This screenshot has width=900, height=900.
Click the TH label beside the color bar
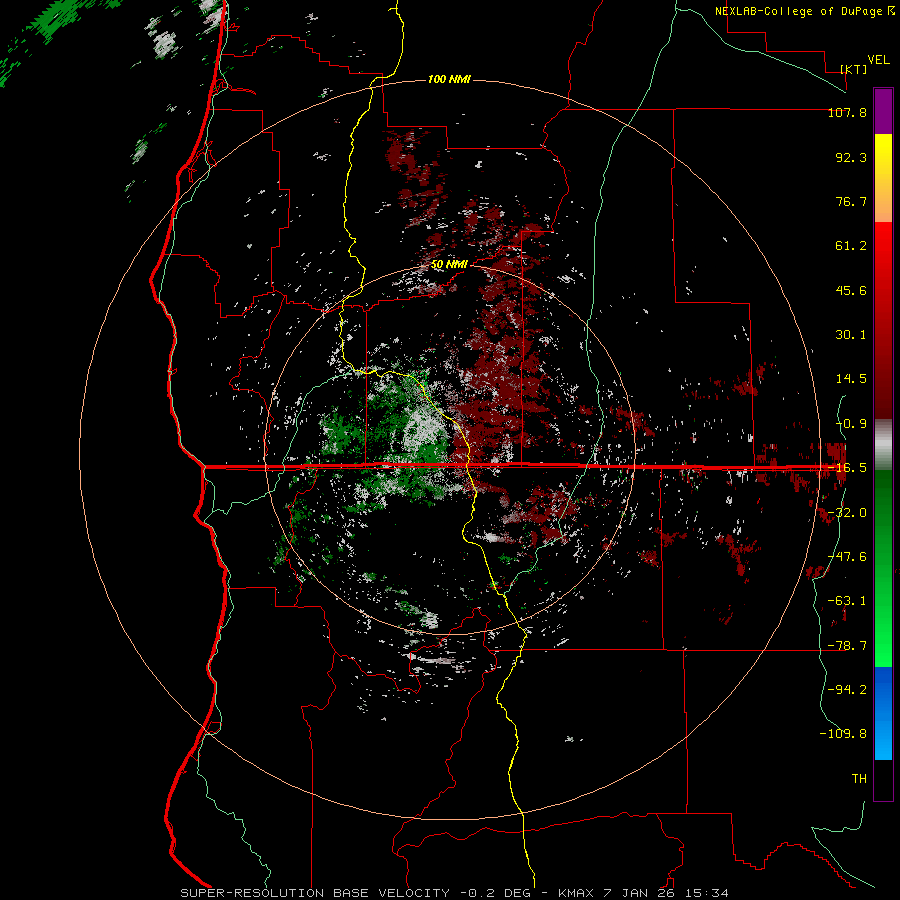click(859, 779)
